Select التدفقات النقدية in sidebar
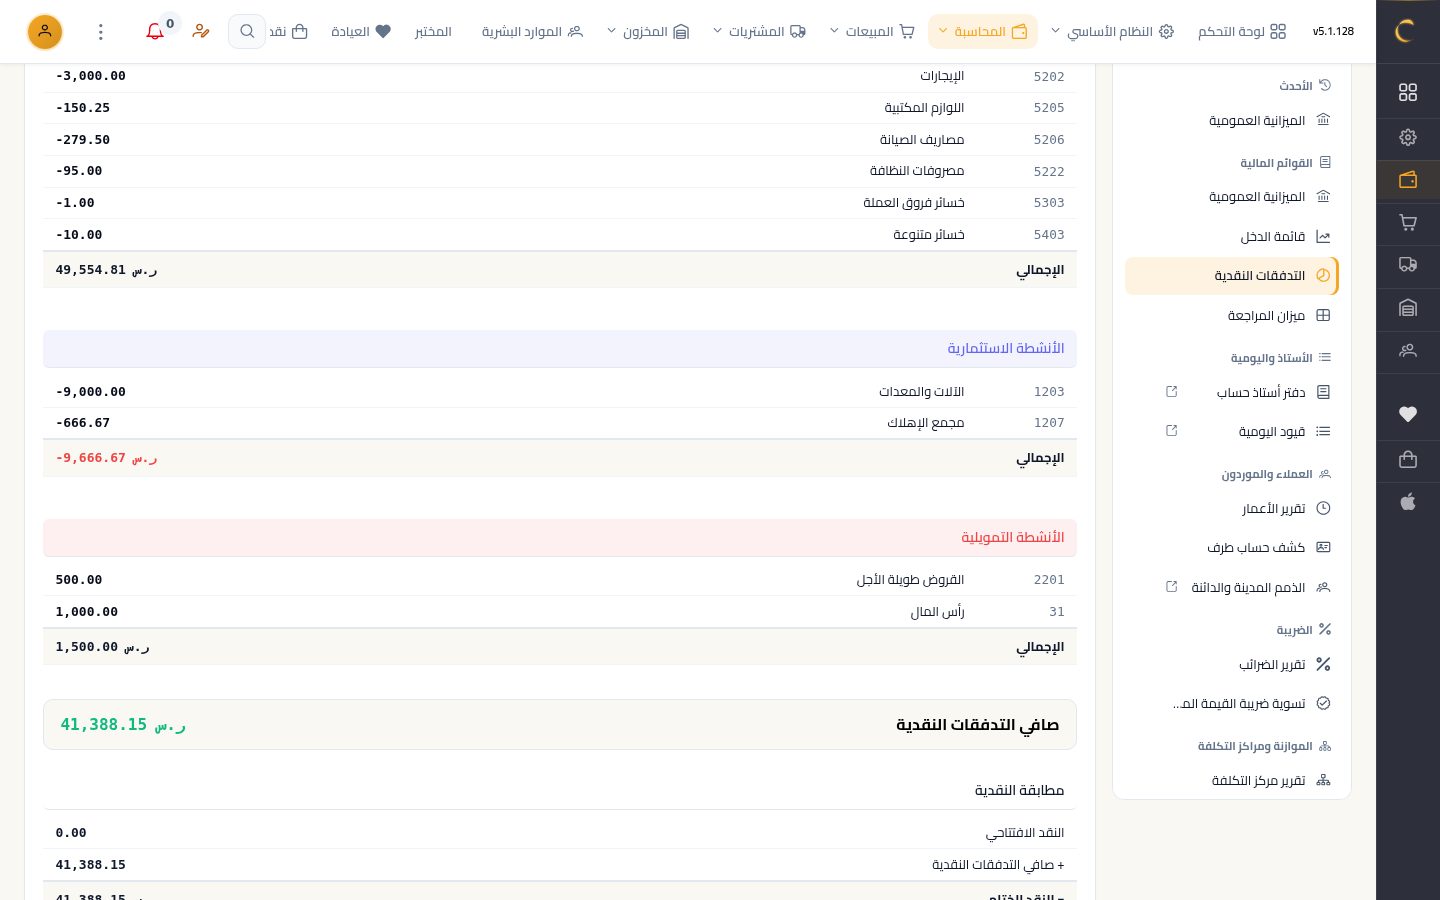 click(x=1232, y=276)
